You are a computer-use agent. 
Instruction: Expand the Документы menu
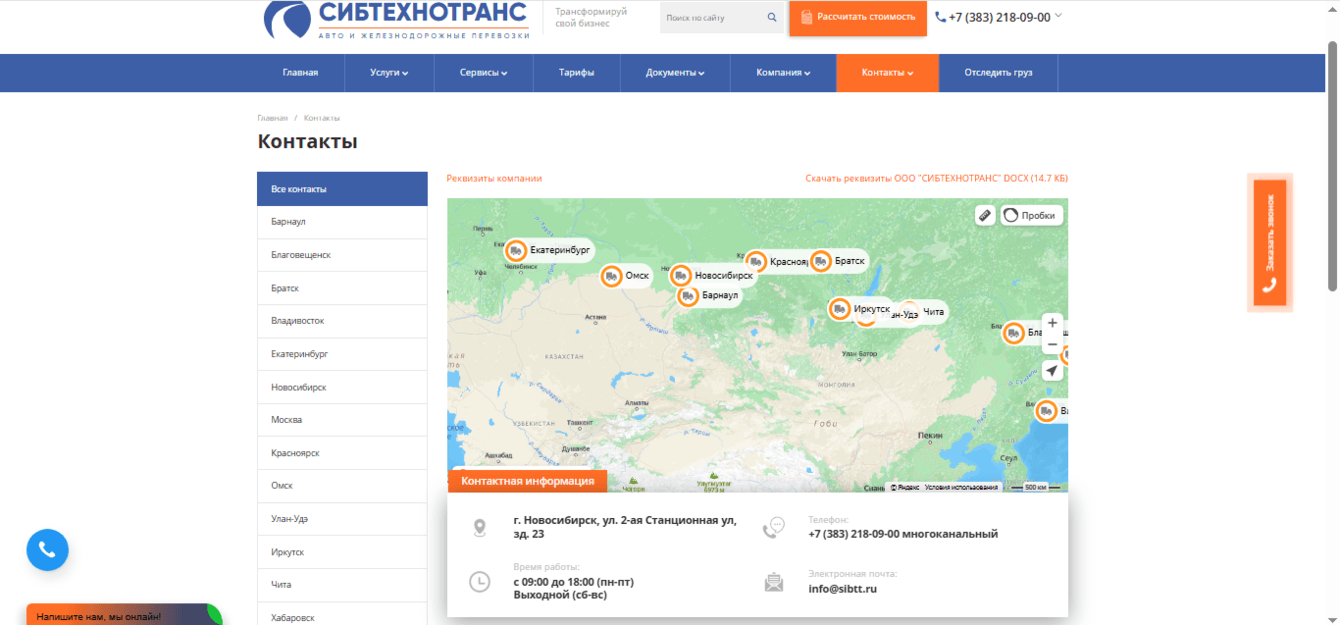tap(675, 73)
